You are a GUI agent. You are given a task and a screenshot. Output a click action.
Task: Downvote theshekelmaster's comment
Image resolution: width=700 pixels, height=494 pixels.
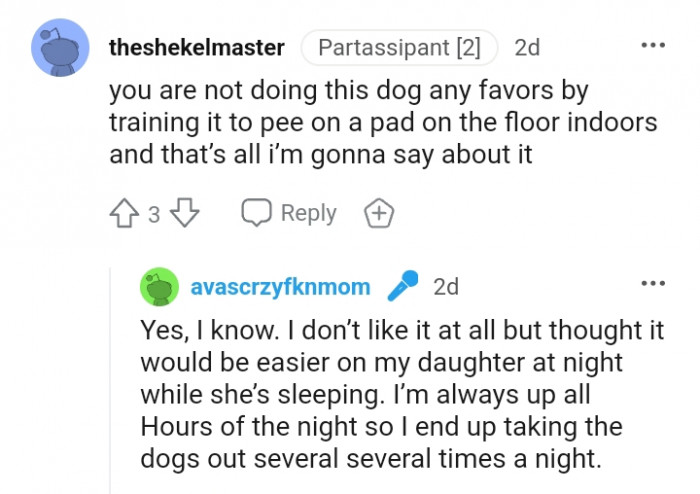[x=187, y=213]
